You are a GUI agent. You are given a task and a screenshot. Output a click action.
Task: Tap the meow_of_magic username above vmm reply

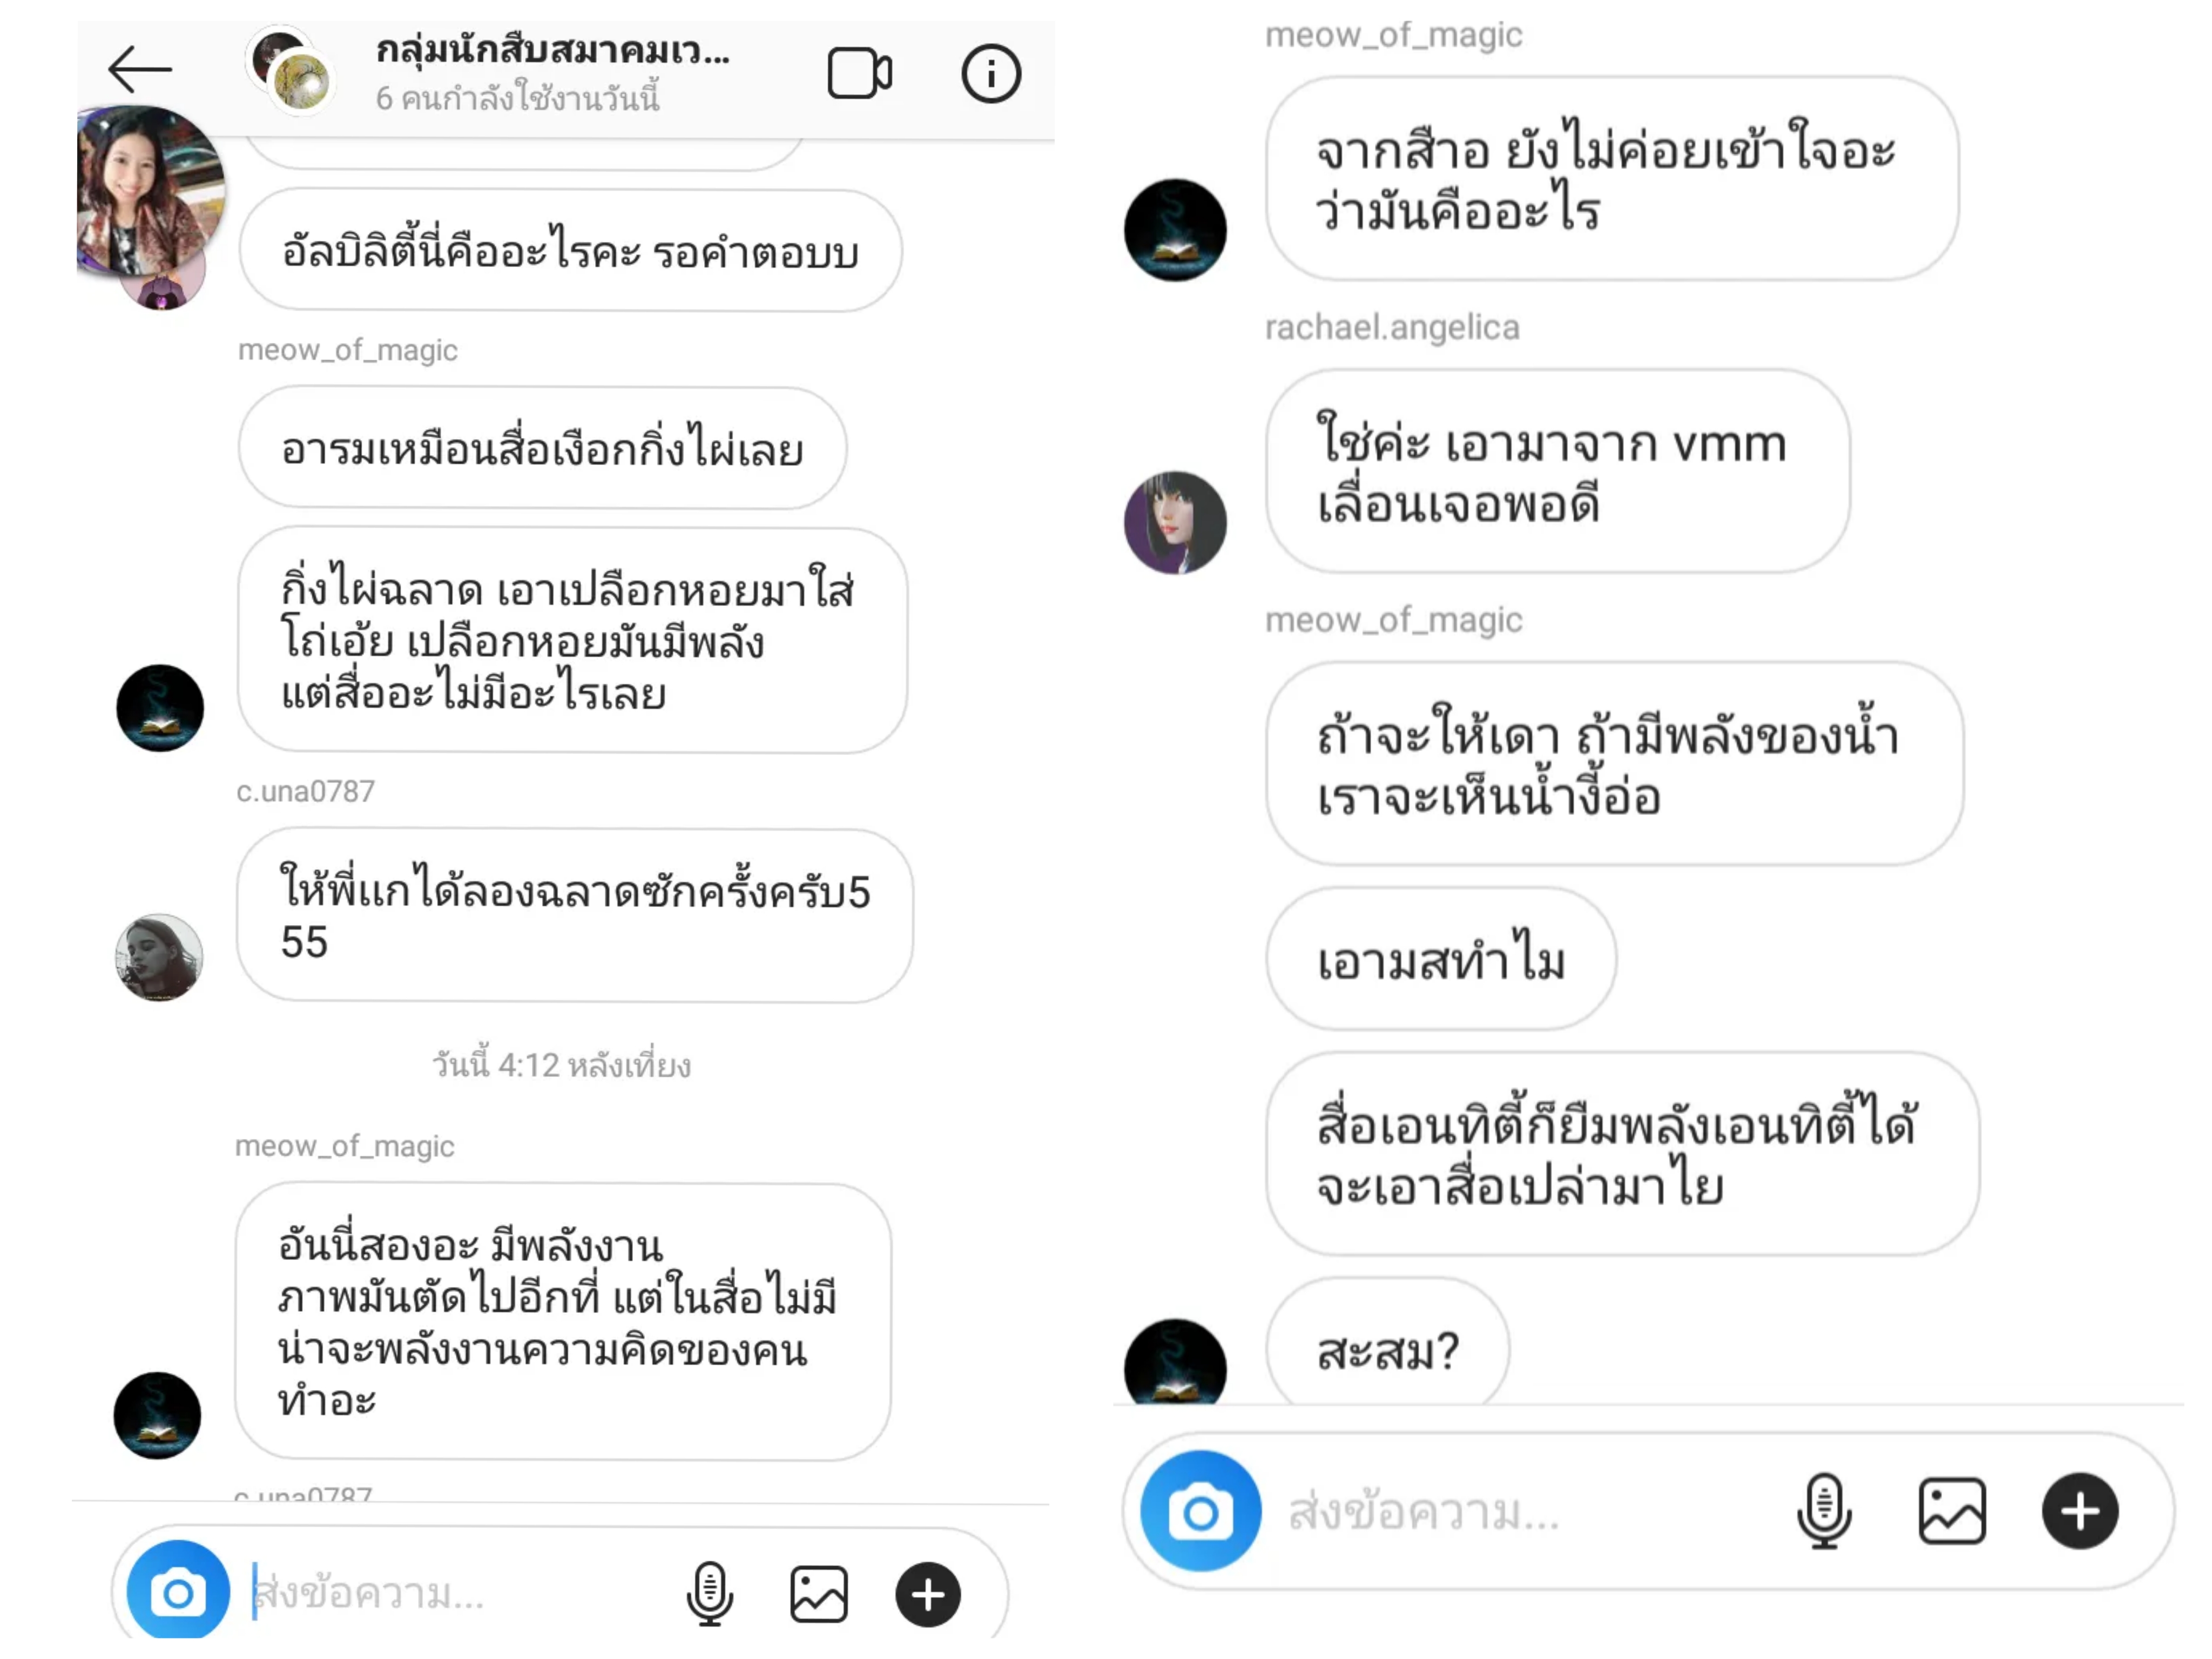1393,35
